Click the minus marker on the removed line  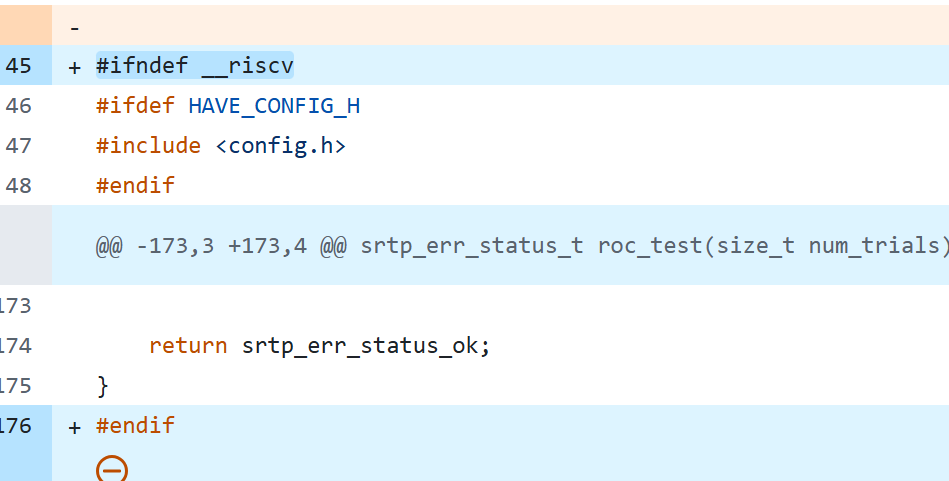(x=75, y=26)
